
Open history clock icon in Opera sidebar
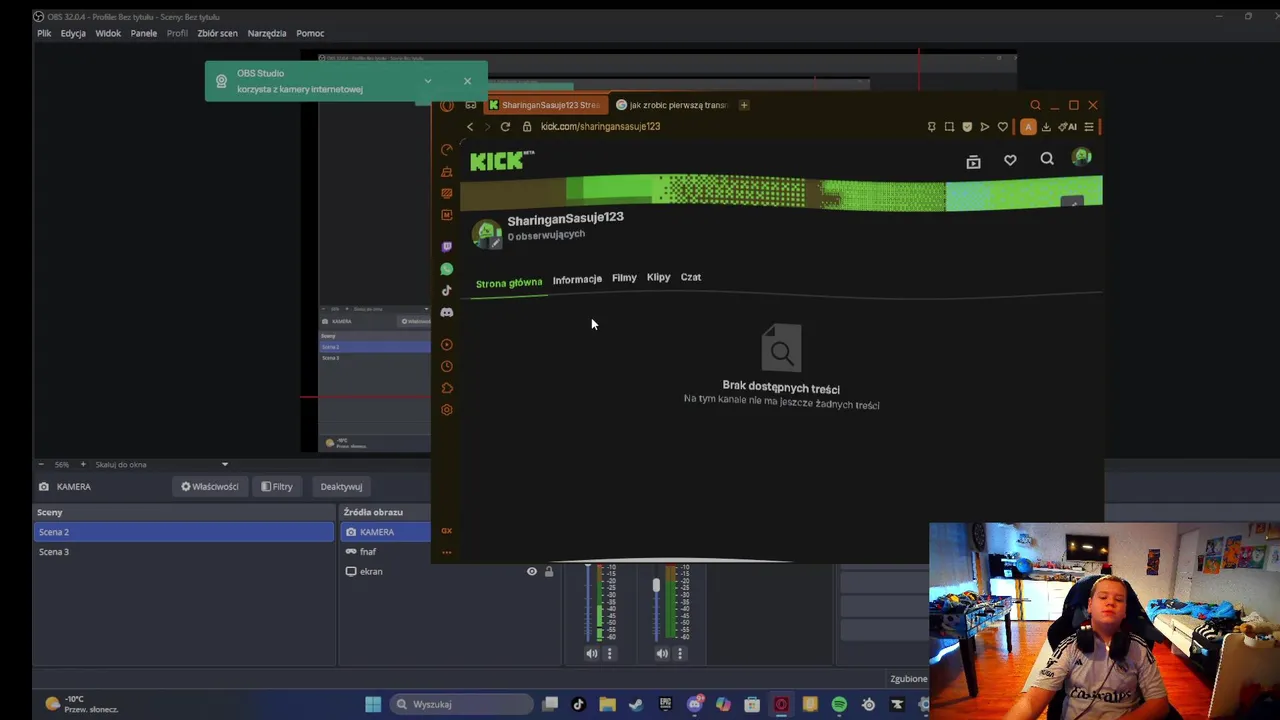(447, 366)
